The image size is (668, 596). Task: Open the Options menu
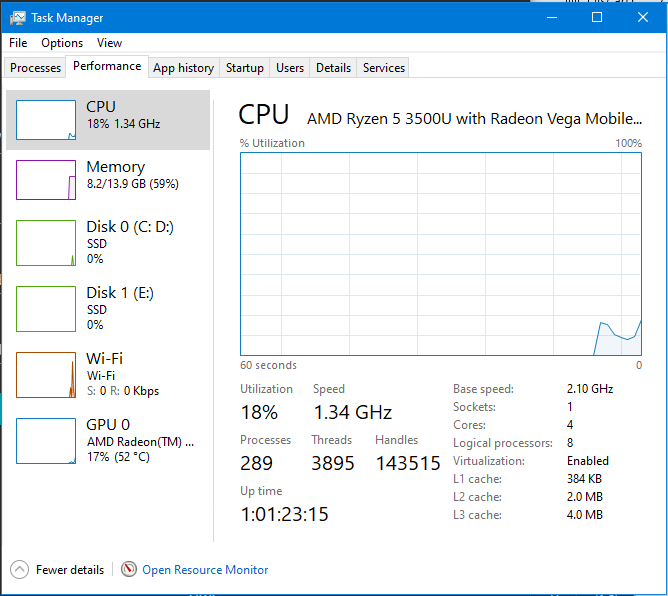click(x=62, y=43)
